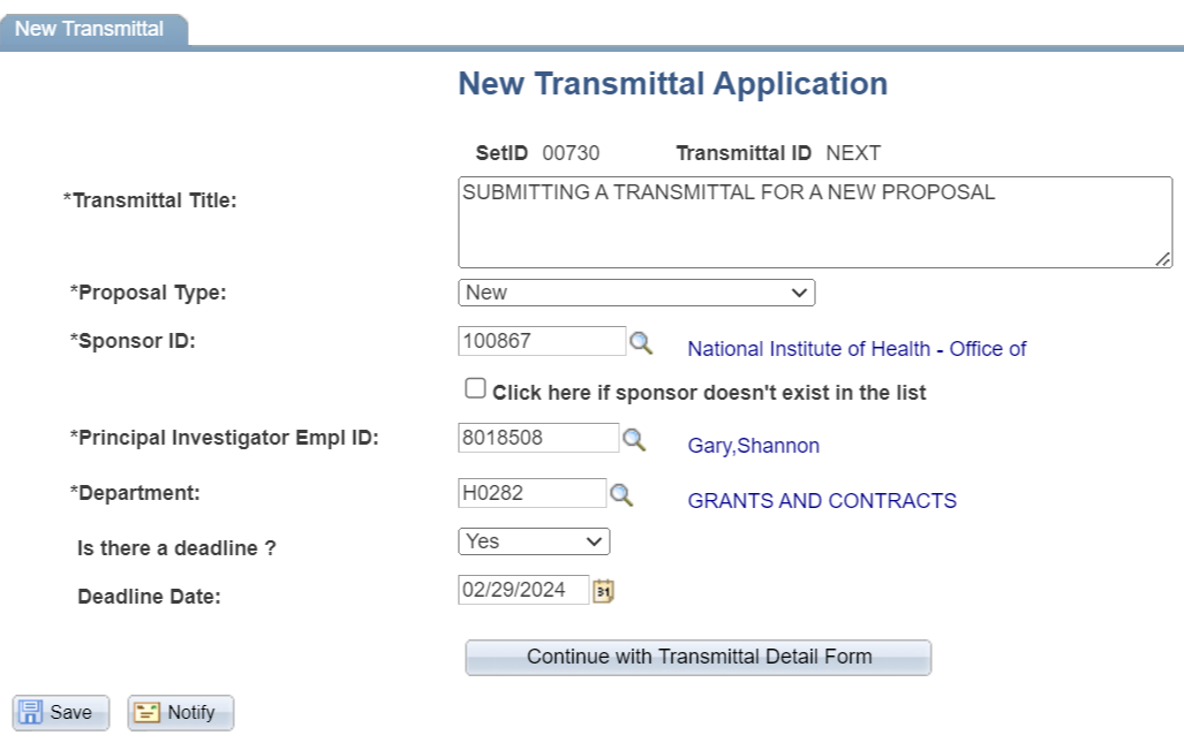Open the Deadline Date calendar picker

tap(603, 591)
